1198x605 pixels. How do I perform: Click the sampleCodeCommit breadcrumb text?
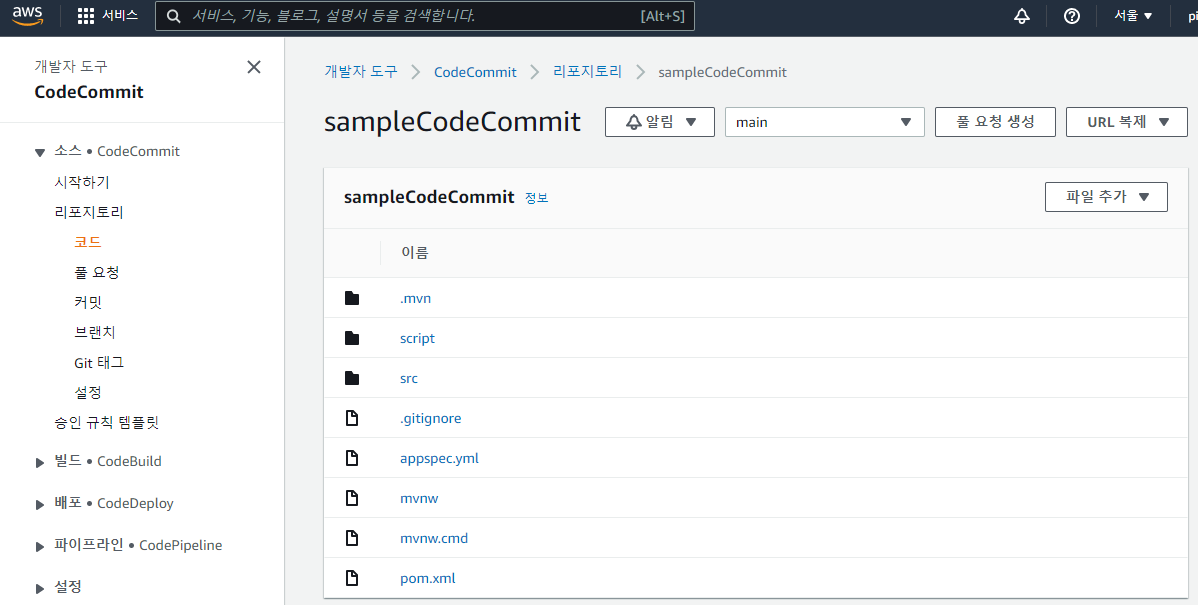click(x=722, y=72)
